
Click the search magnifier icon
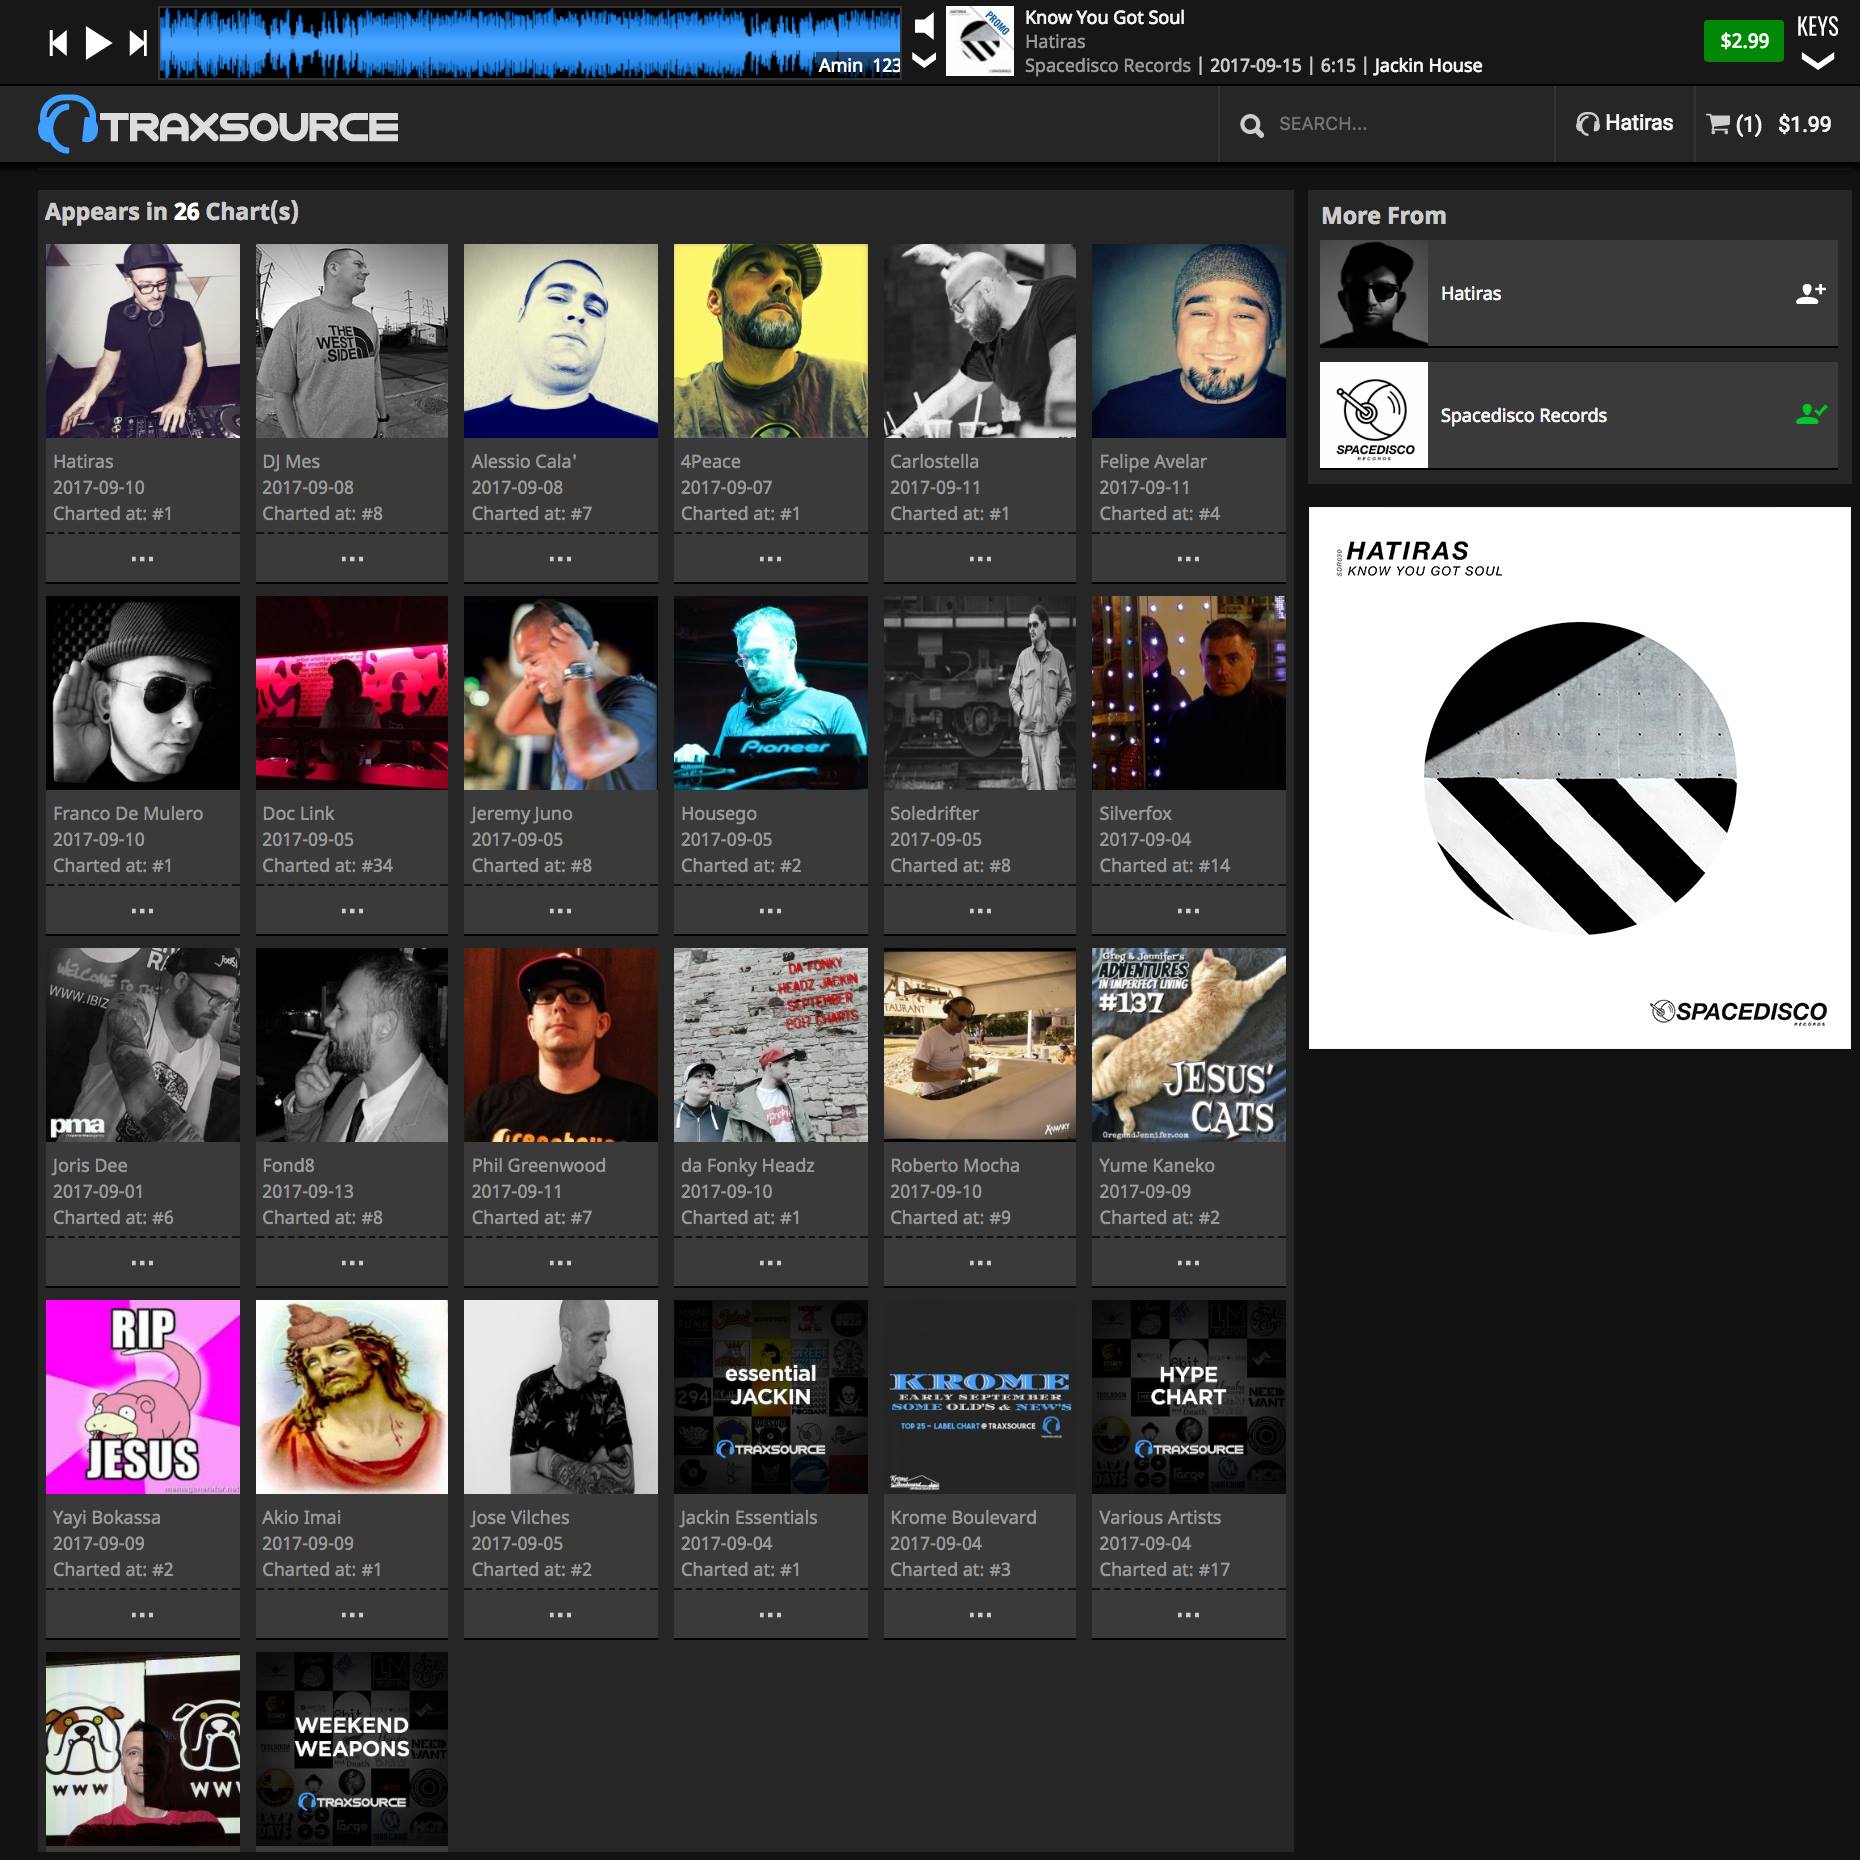pos(1251,125)
